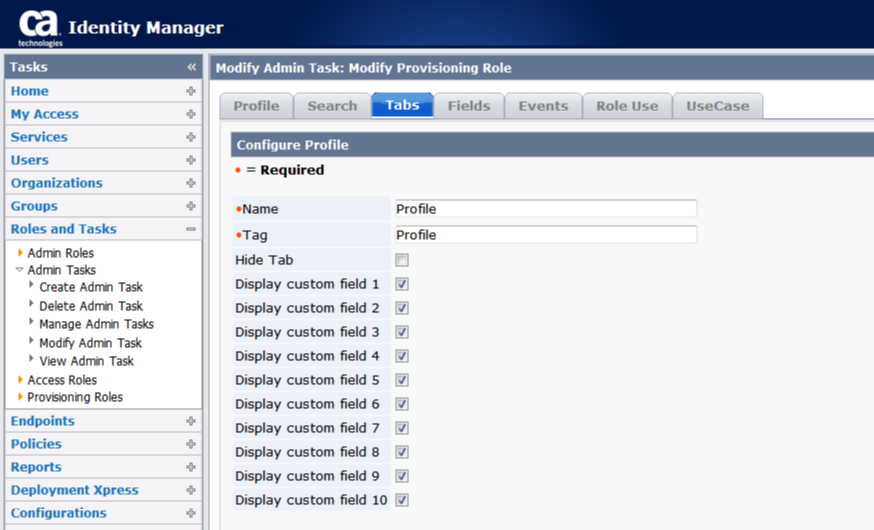Viewport: 874px width, 530px height.
Task: Expand the Organizations section plus icon
Action: click(191, 183)
